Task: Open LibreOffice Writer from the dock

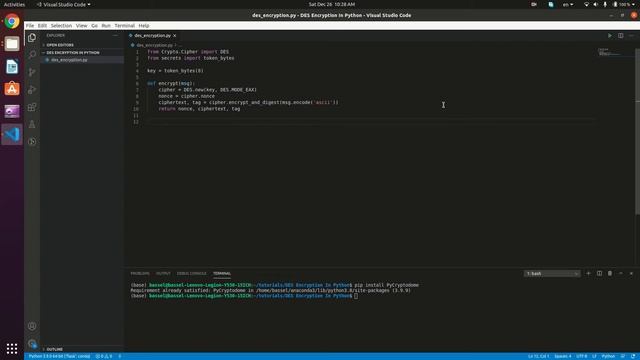Action: pos(12,67)
